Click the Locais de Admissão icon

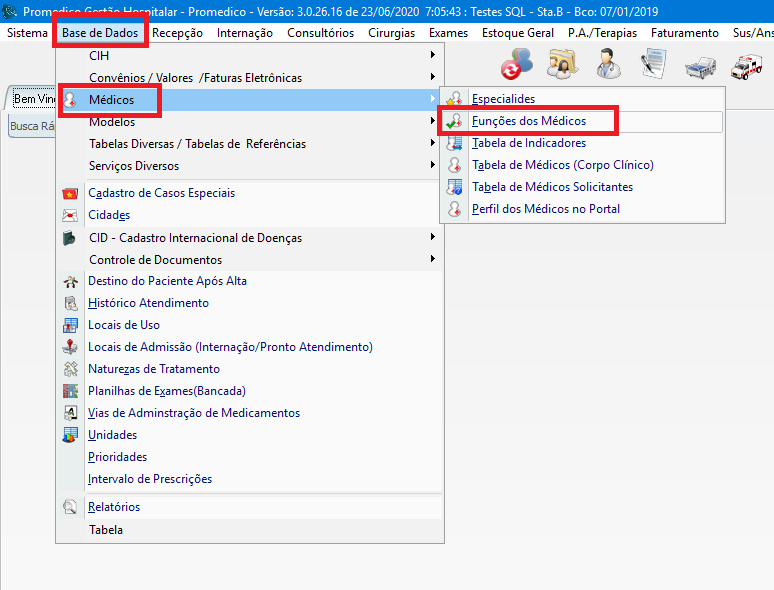(x=70, y=347)
